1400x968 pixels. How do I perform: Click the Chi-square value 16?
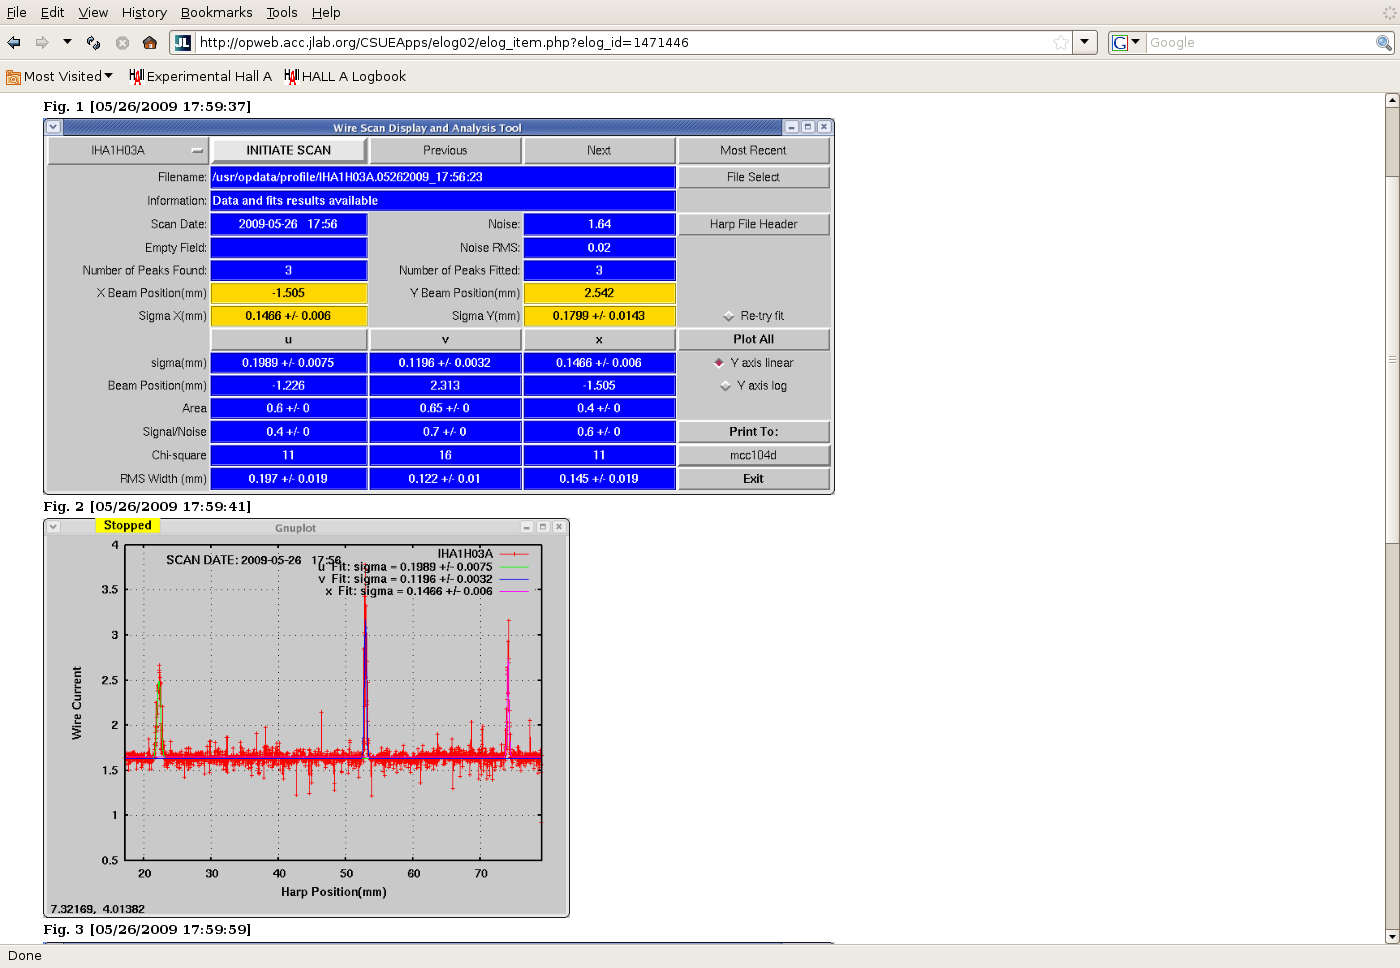pyautogui.click(x=445, y=455)
